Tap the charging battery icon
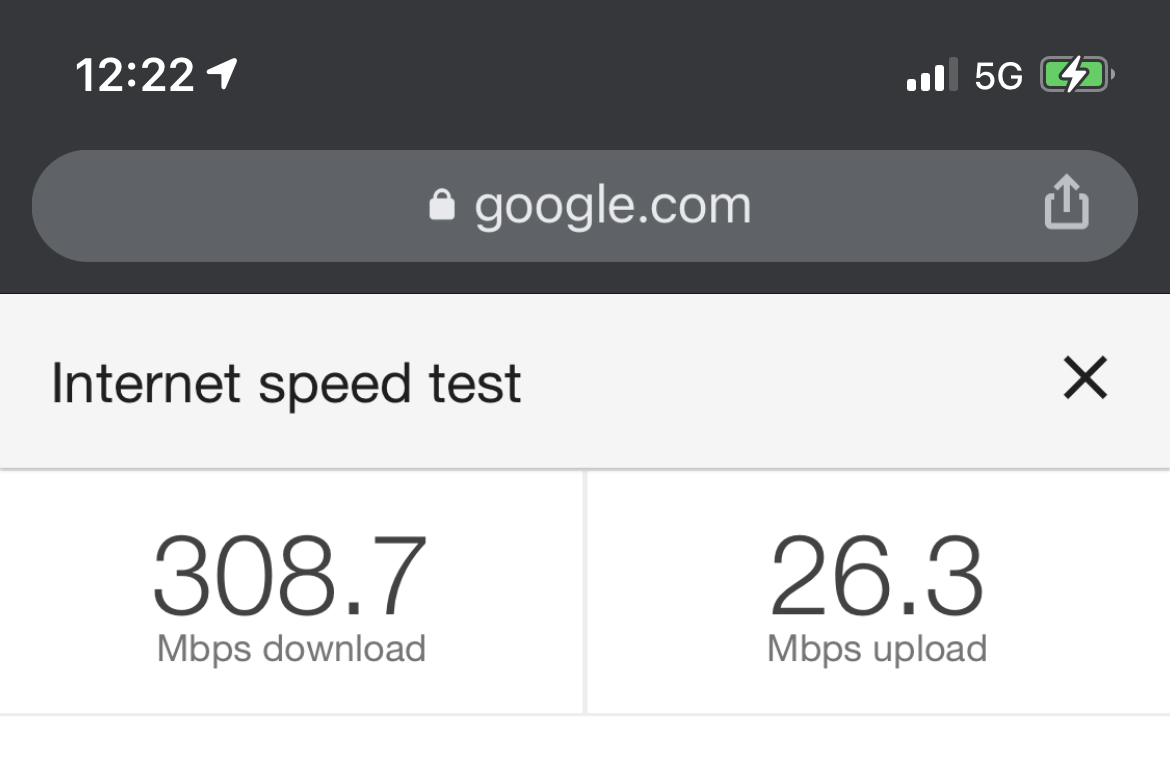1170x759 pixels. coord(1076,75)
